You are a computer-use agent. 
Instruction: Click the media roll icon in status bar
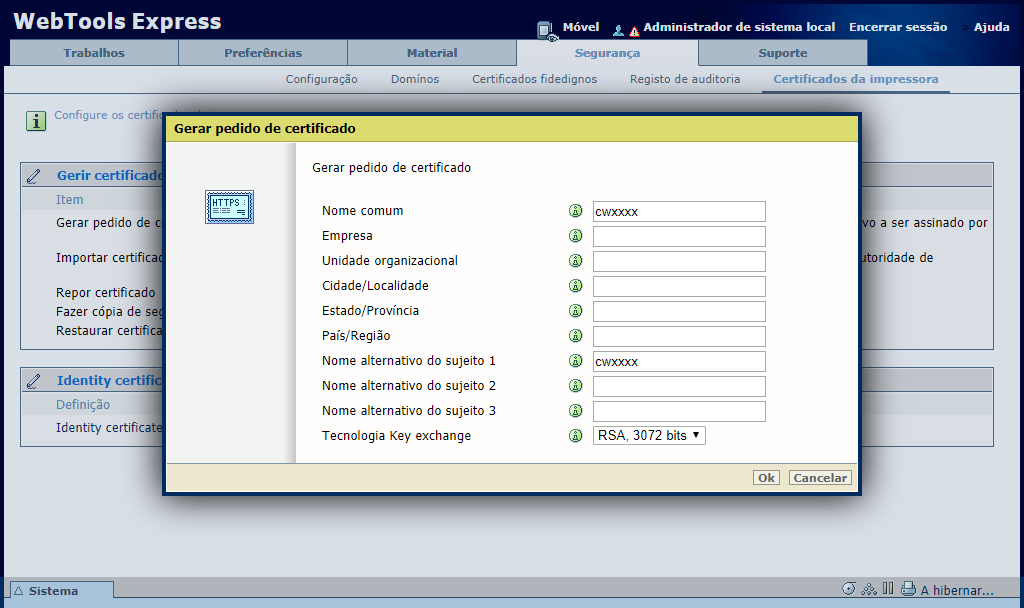849,590
